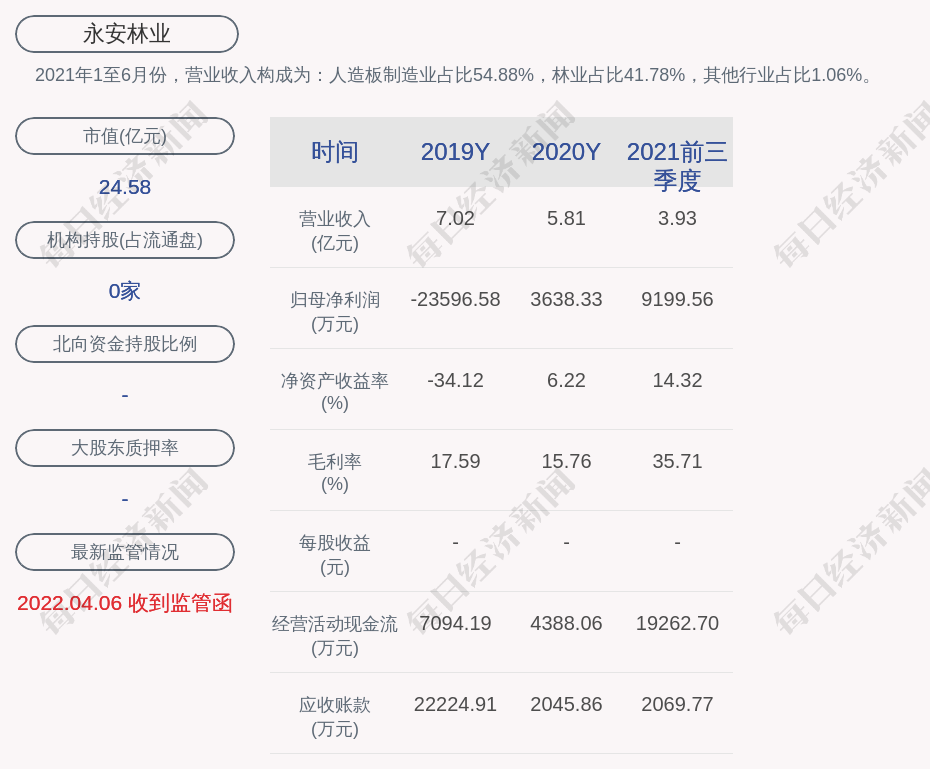930x769 pixels.
Task: Click the 2021 revenue value 3.93
Action: [x=677, y=218]
